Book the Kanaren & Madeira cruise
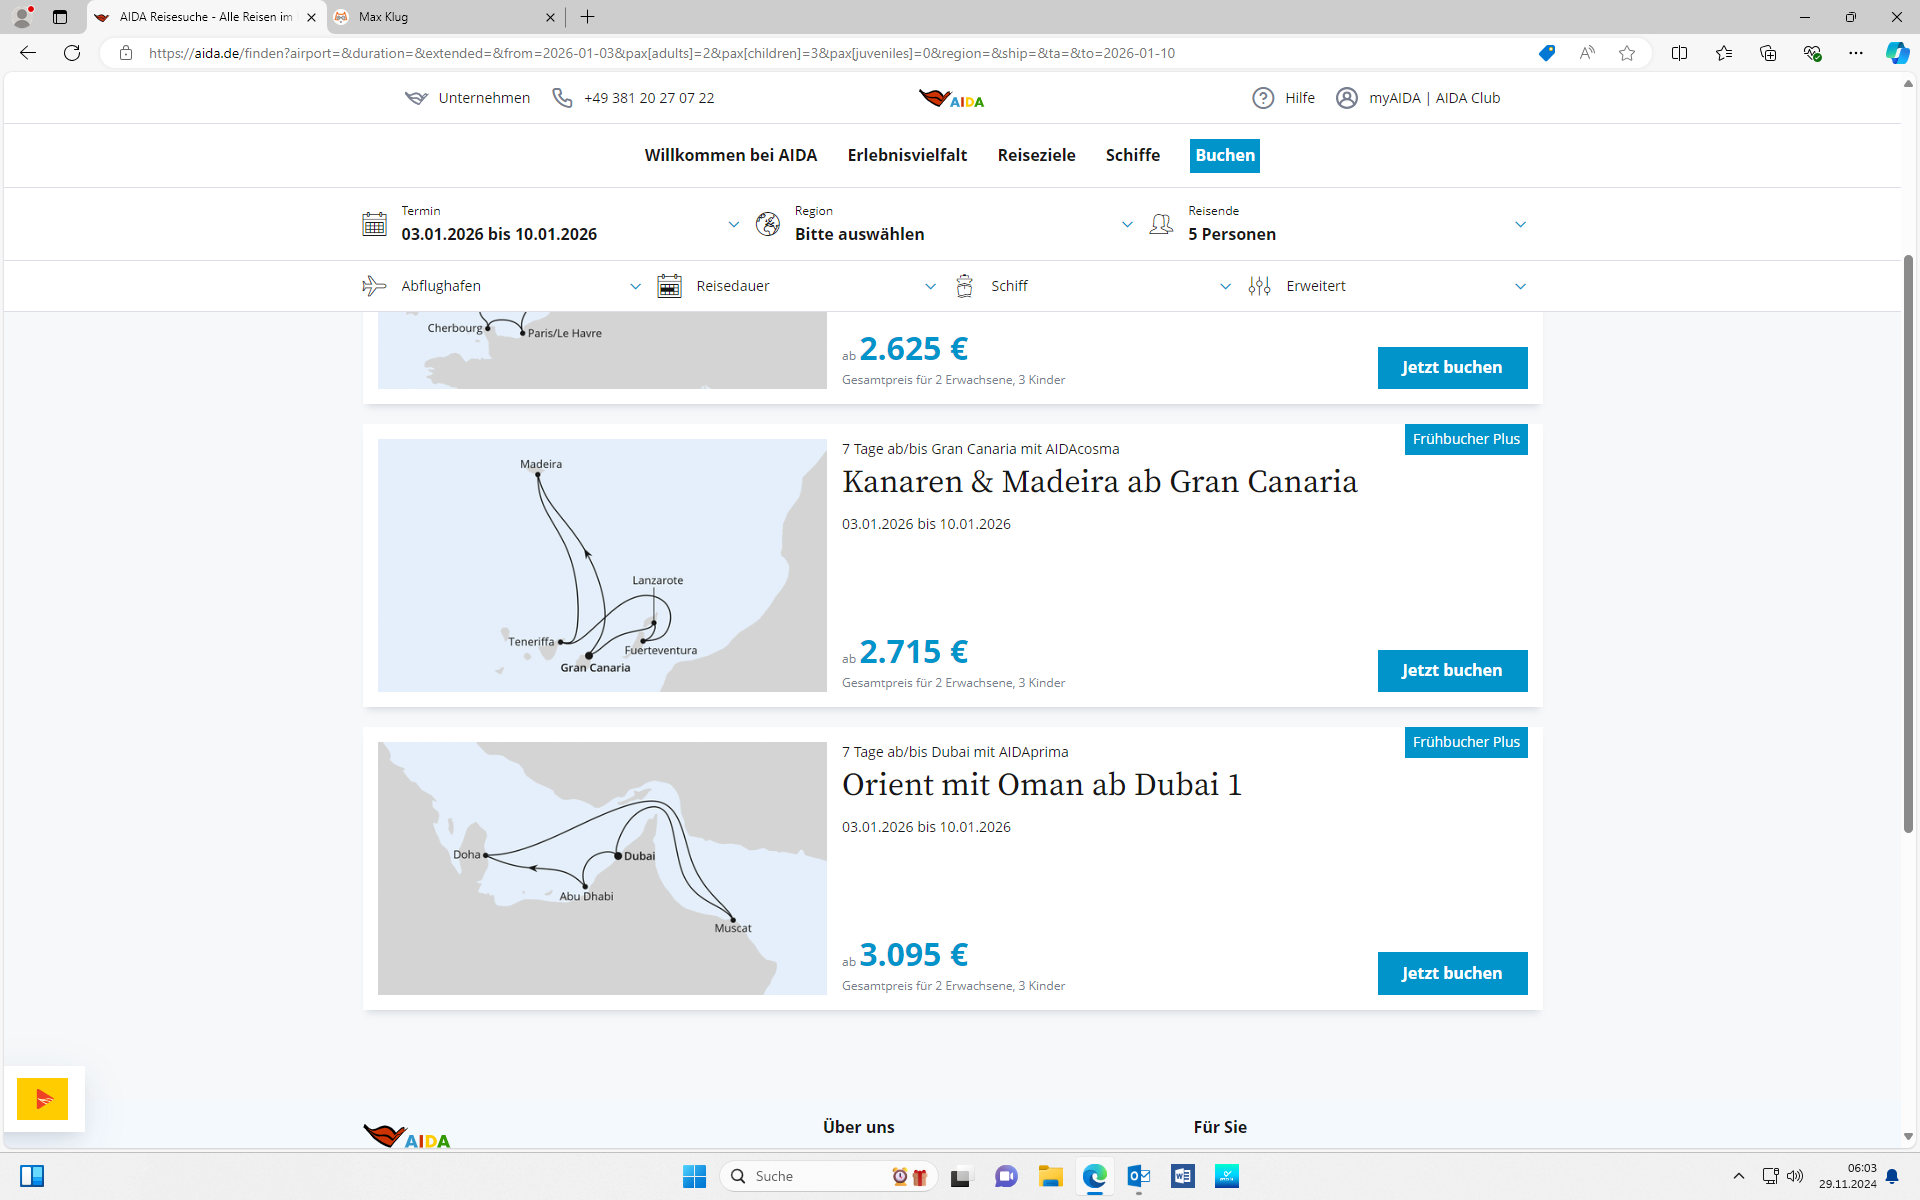The image size is (1920, 1200). coord(1451,671)
